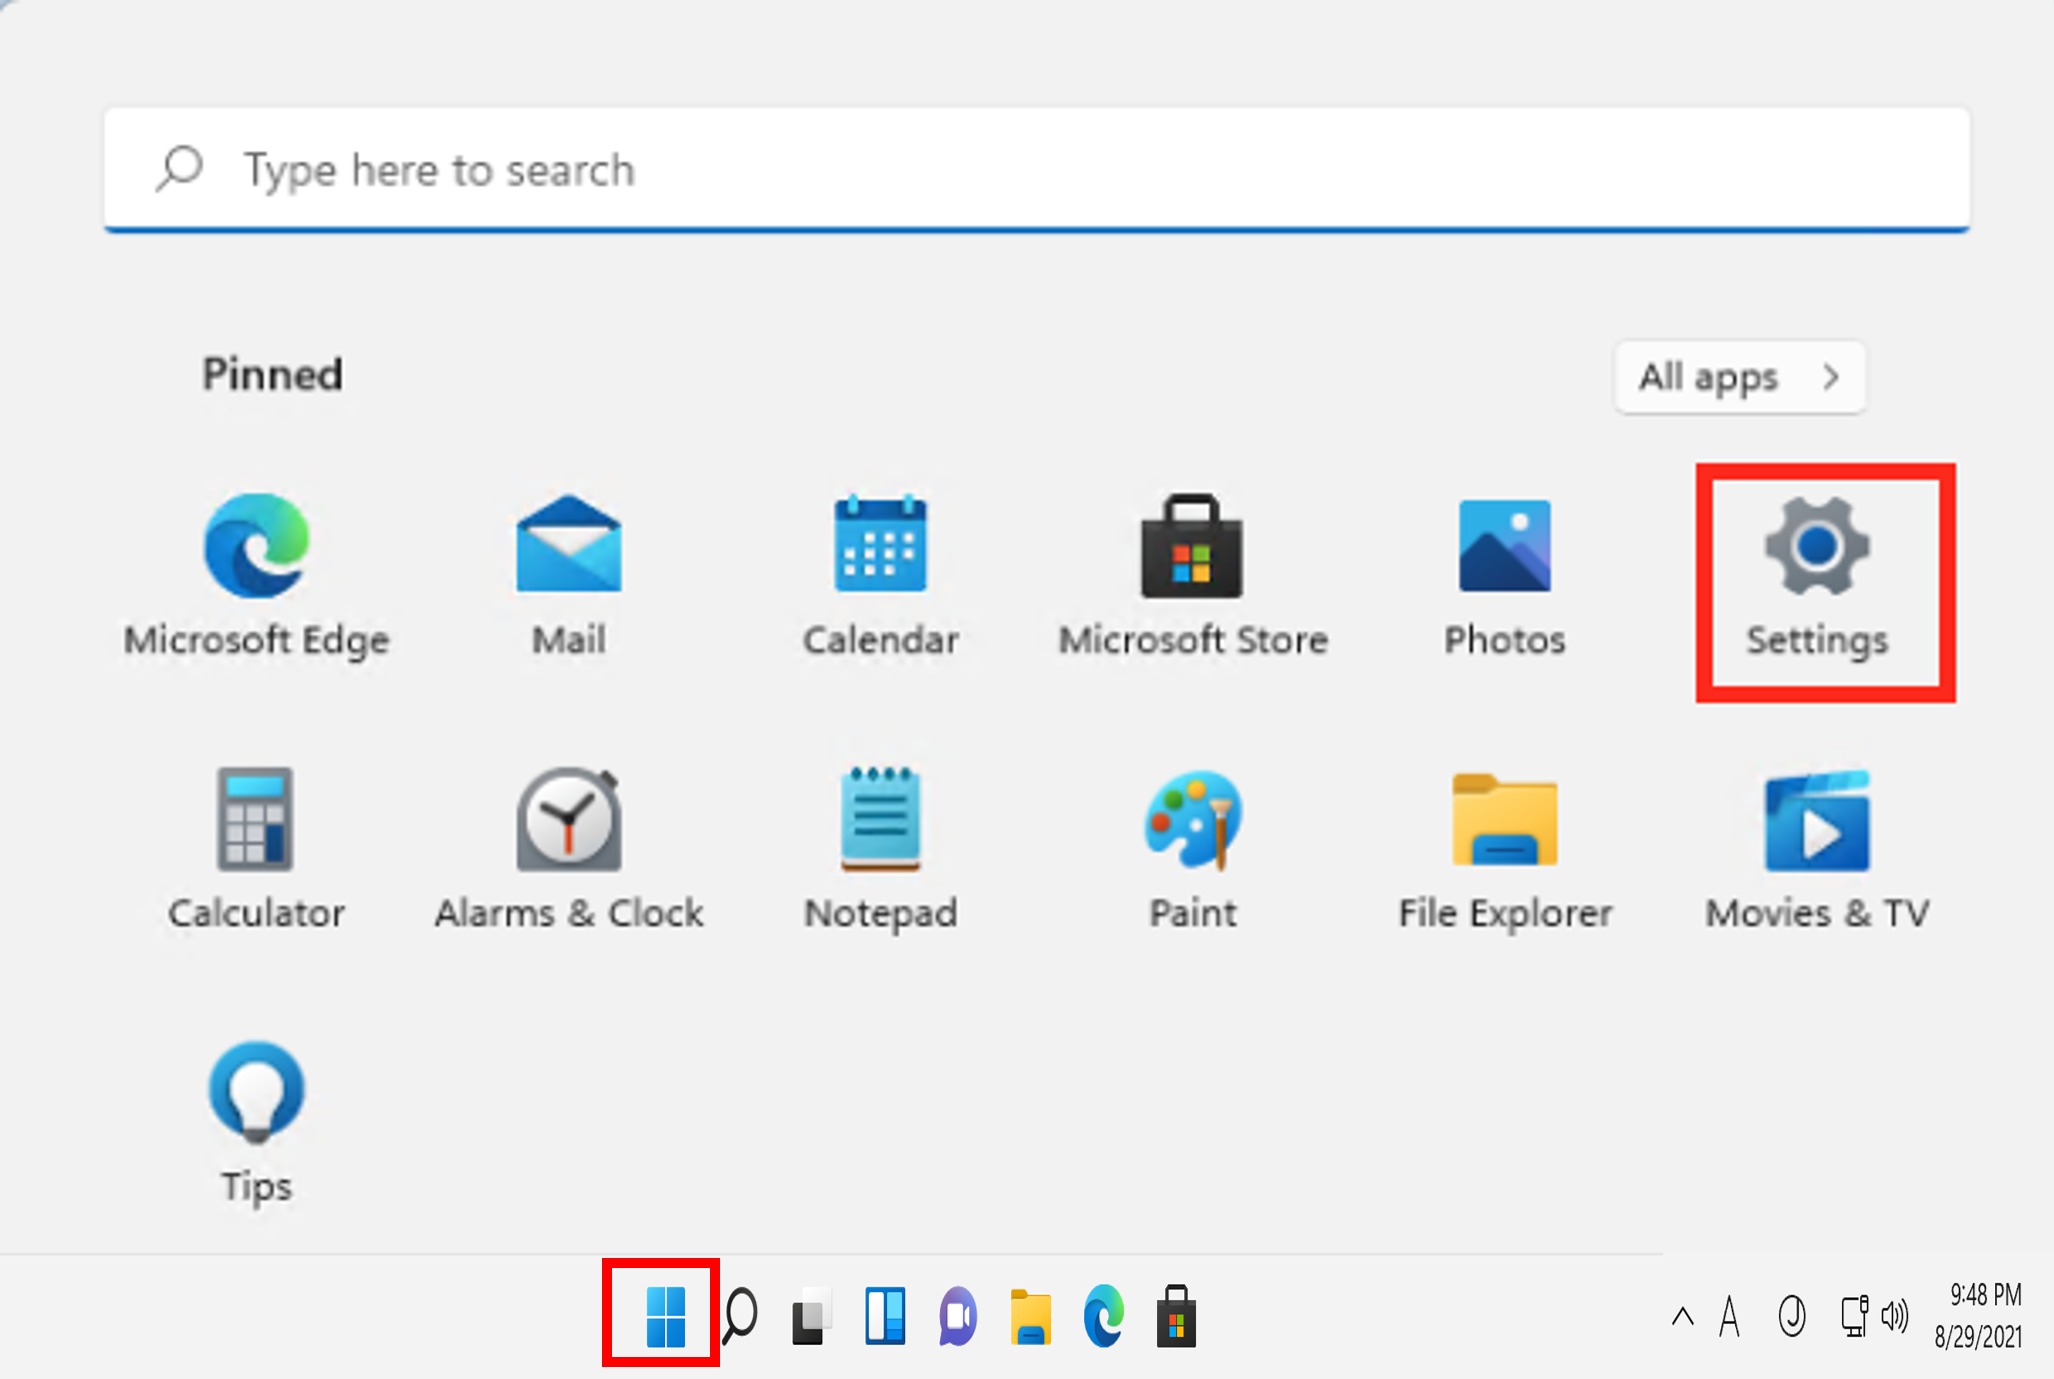Open taskbar Search magnifier icon
Image resolution: width=2054 pixels, height=1379 pixels.
tap(740, 1316)
